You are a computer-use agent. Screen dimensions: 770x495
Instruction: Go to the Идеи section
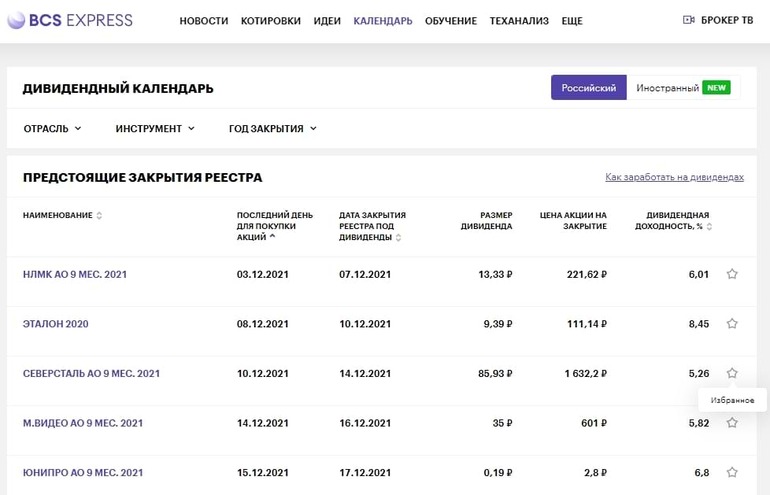(327, 21)
